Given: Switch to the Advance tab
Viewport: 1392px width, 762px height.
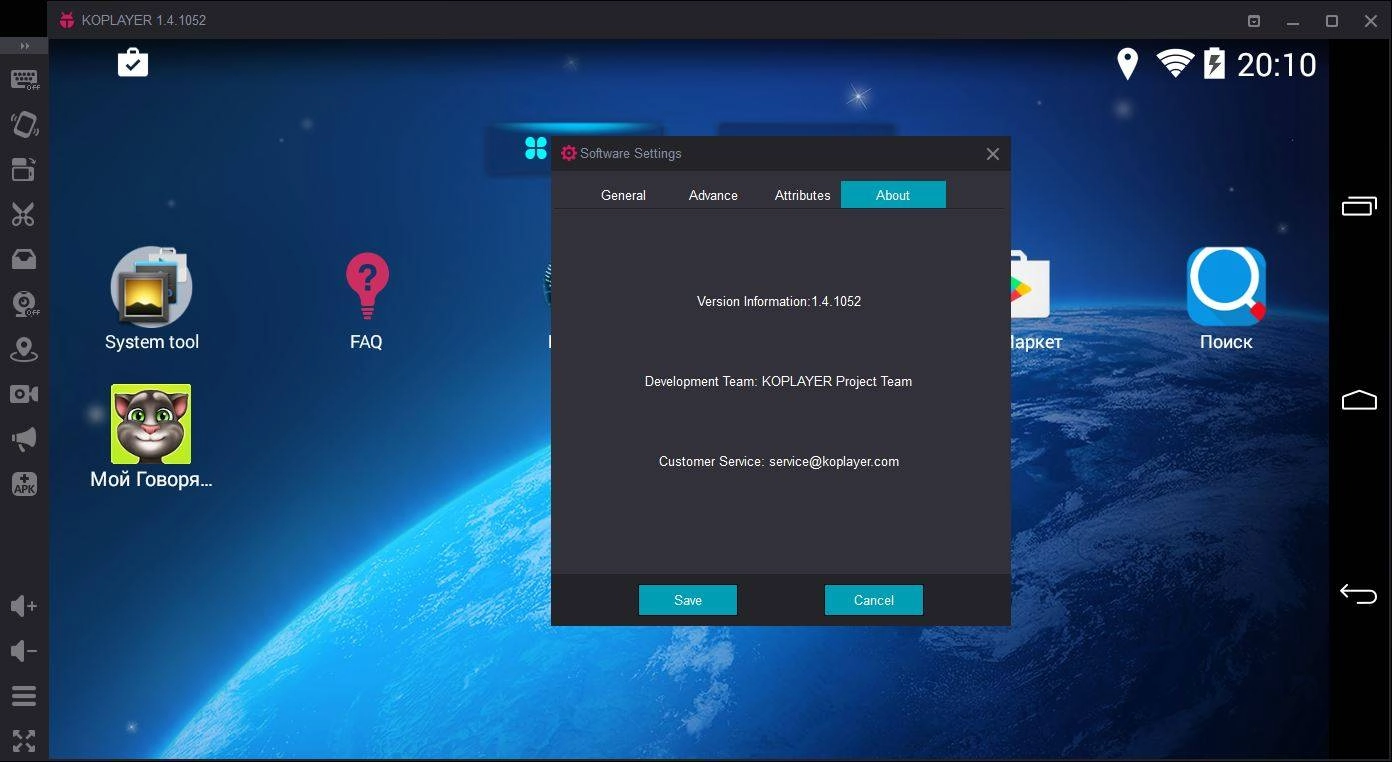Looking at the screenshot, I should [713, 195].
